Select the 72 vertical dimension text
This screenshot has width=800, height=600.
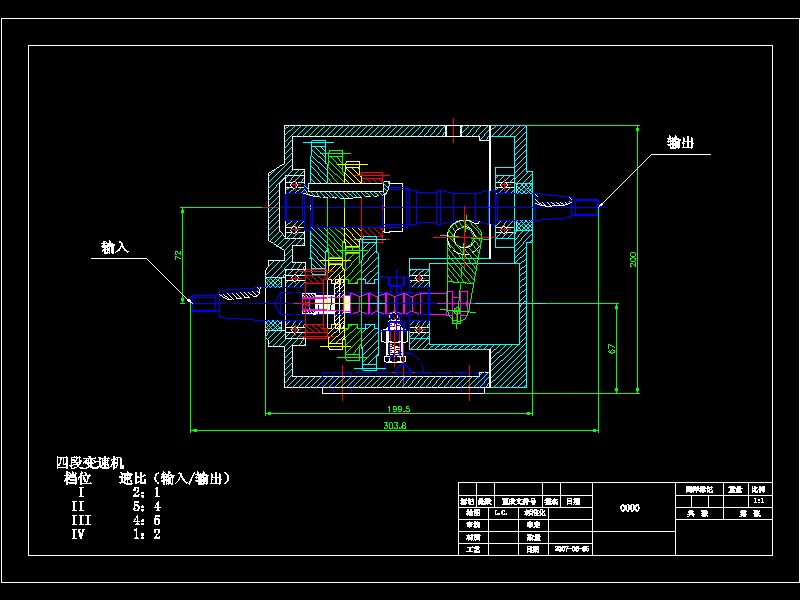178,255
